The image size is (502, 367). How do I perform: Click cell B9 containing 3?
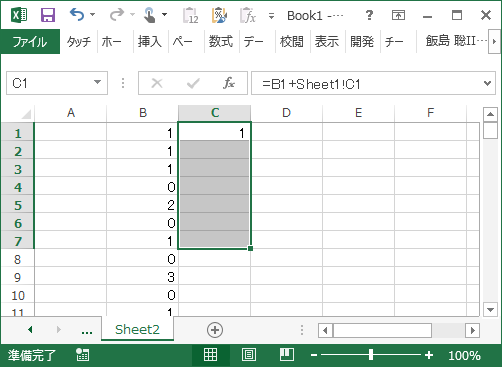pos(143,277)
